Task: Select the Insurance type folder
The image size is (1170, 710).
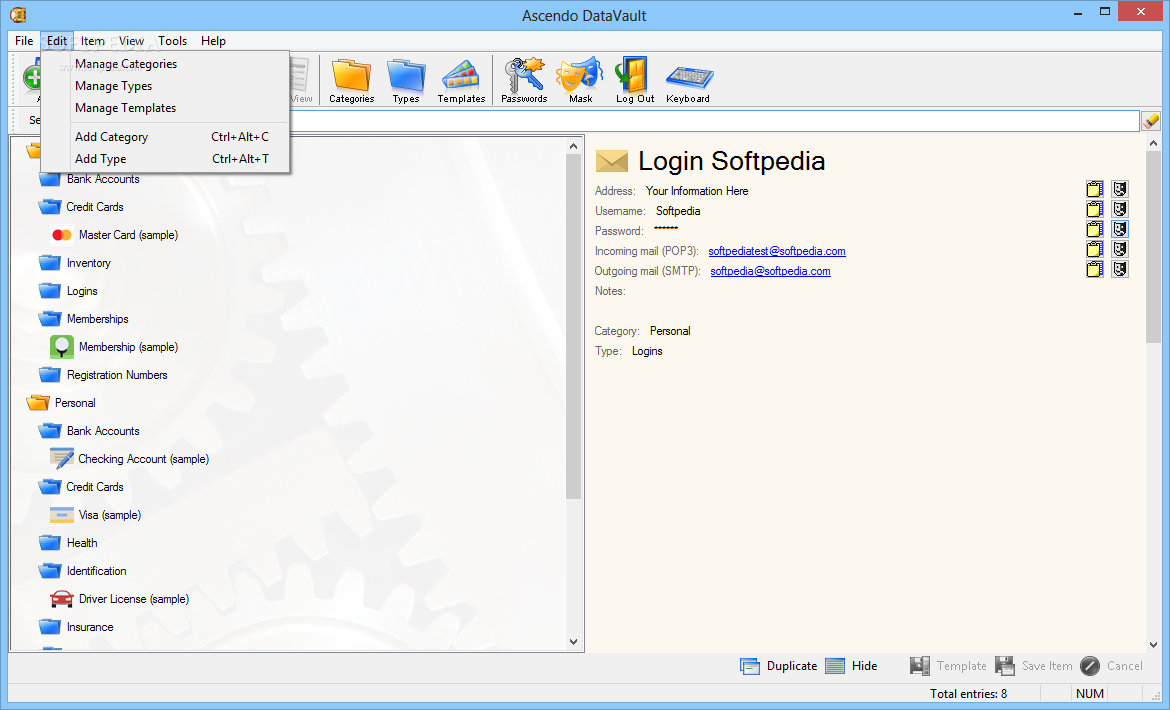Action: click(x=76, y=627)
